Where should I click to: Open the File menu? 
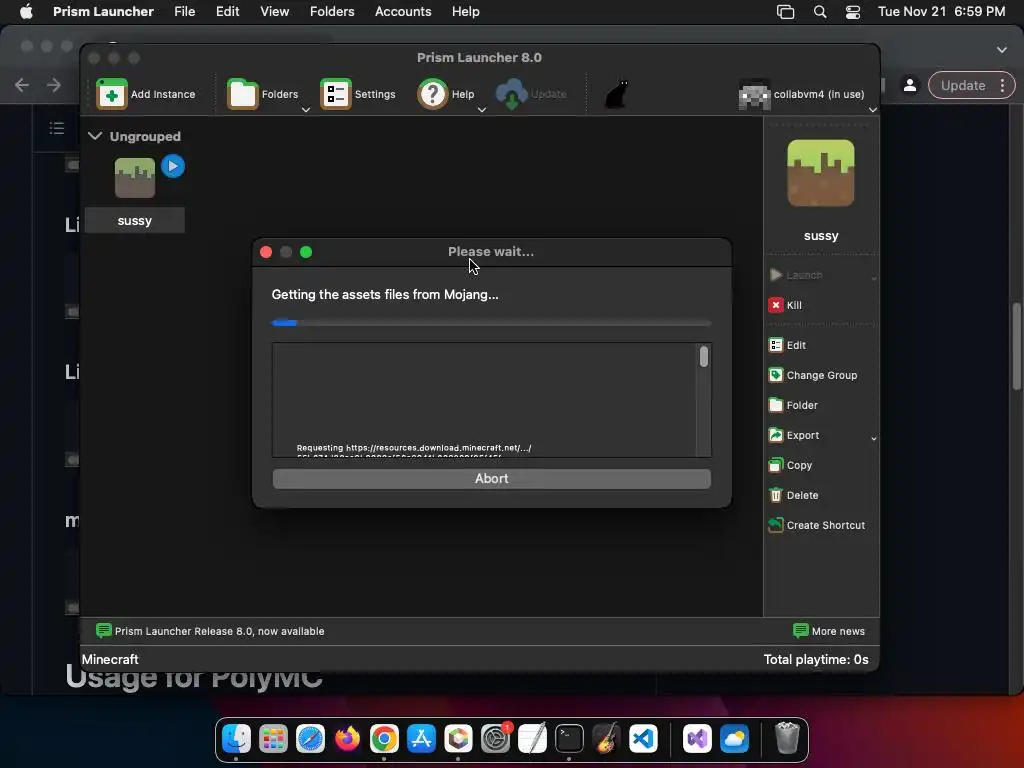185,11
